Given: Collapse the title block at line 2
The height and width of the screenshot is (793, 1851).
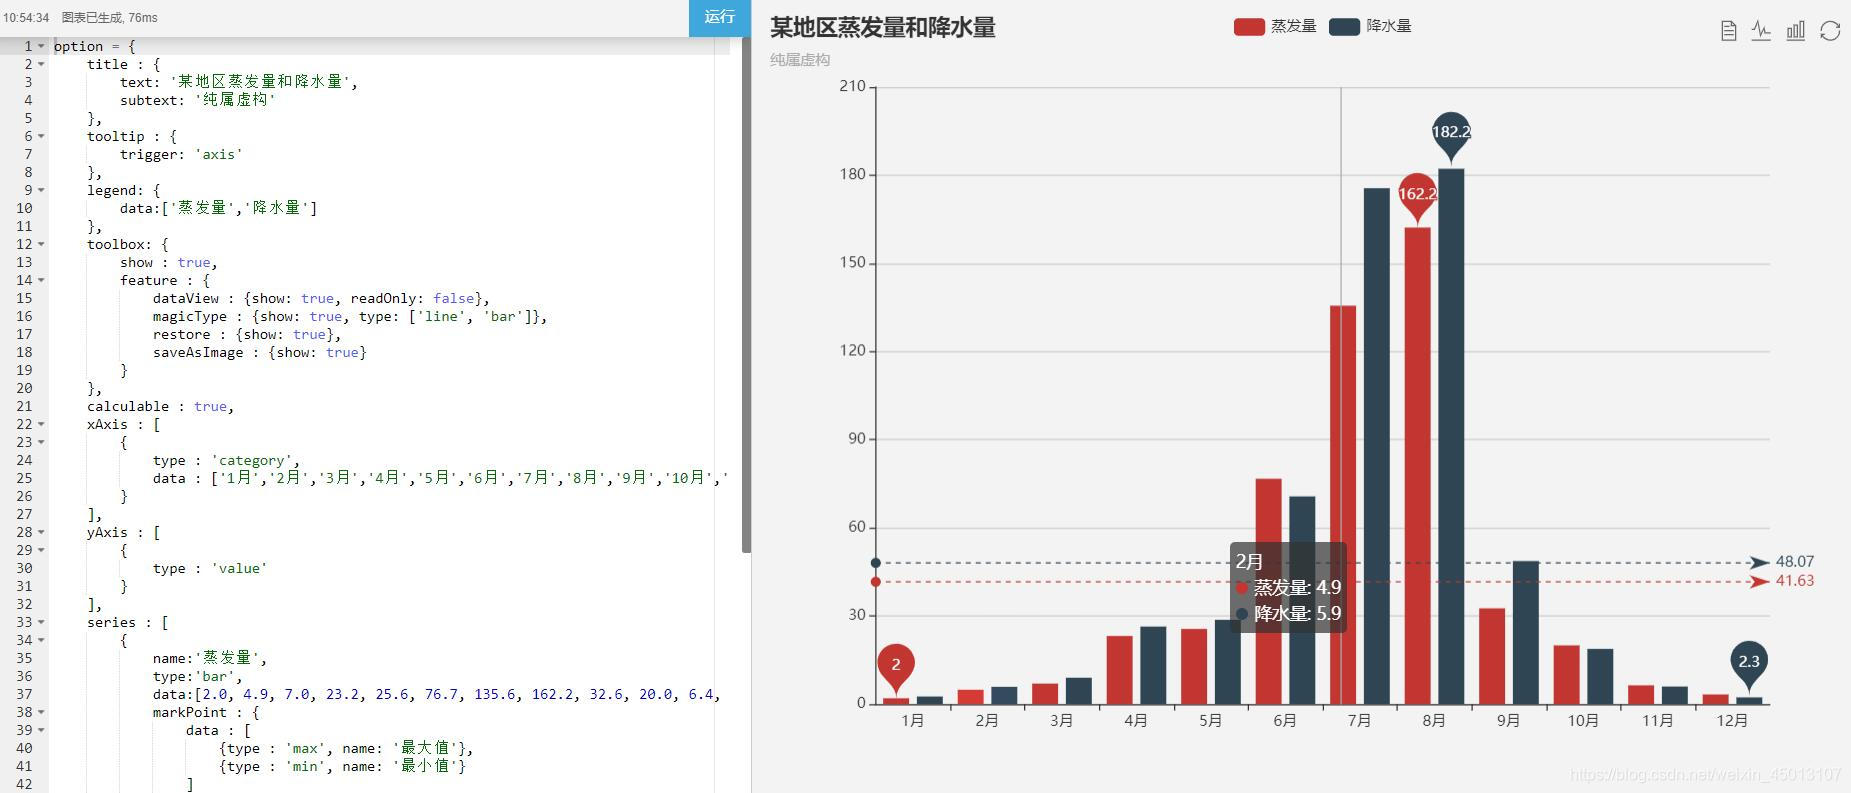Looking at the screenshot, I should click(x=41, y=64).
